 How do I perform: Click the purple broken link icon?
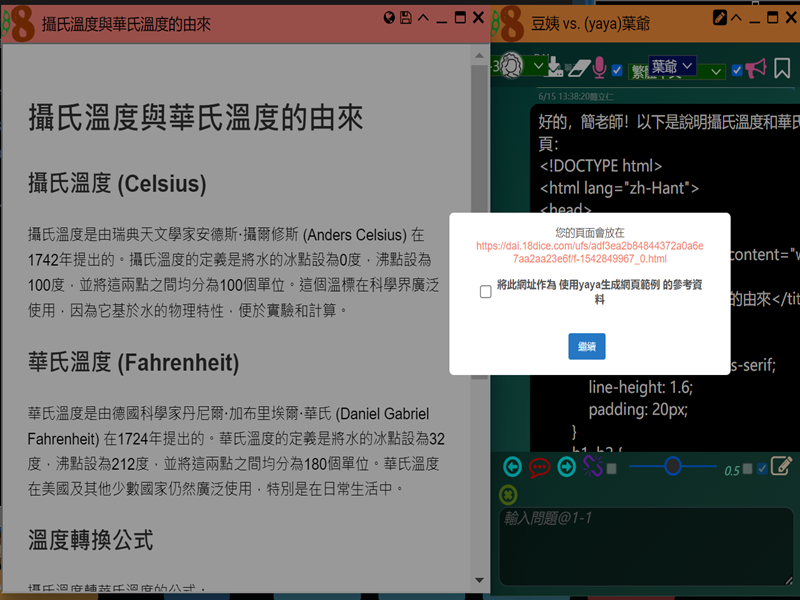pos(593,467)
